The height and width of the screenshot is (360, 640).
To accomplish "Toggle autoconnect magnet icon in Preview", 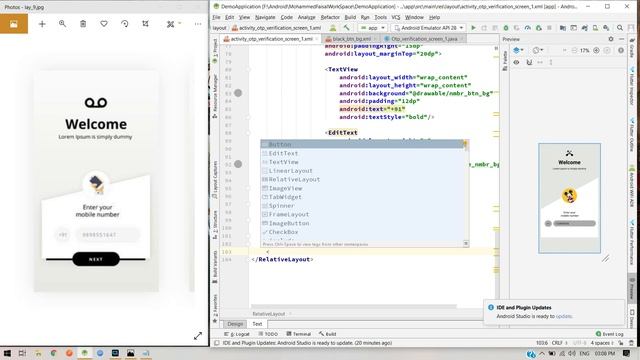I will coord(529,62).
